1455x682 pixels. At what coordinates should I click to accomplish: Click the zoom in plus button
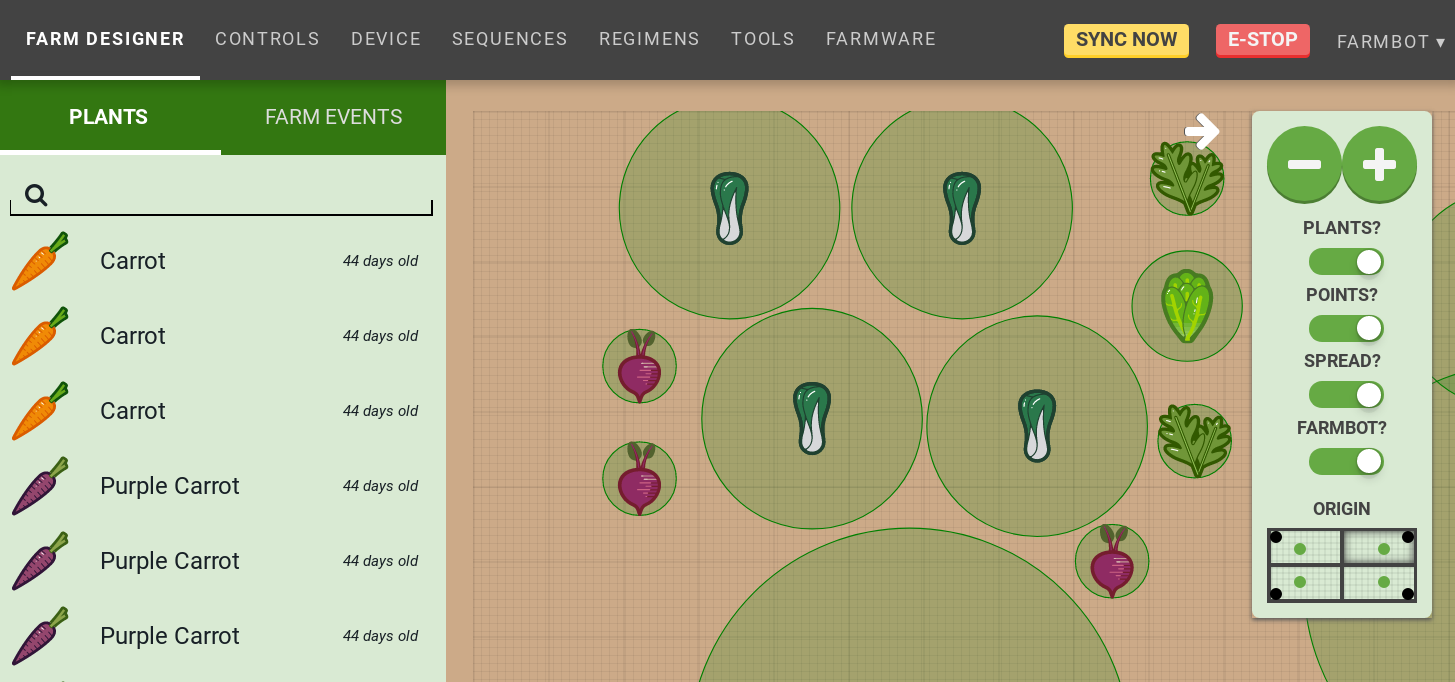pyautogui.click(x=1379, y=164)
